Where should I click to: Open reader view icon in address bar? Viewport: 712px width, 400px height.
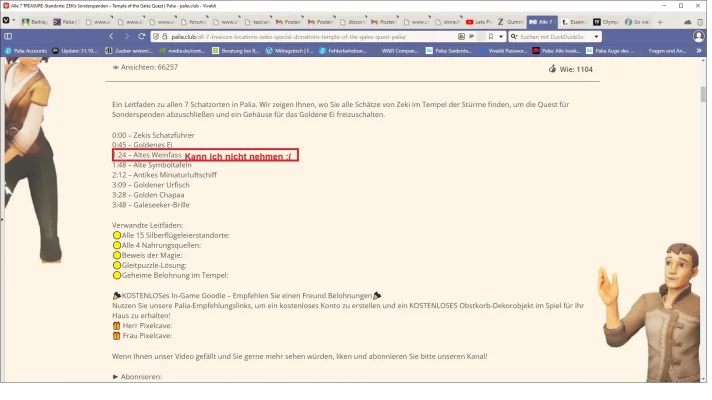click(471, 37)
